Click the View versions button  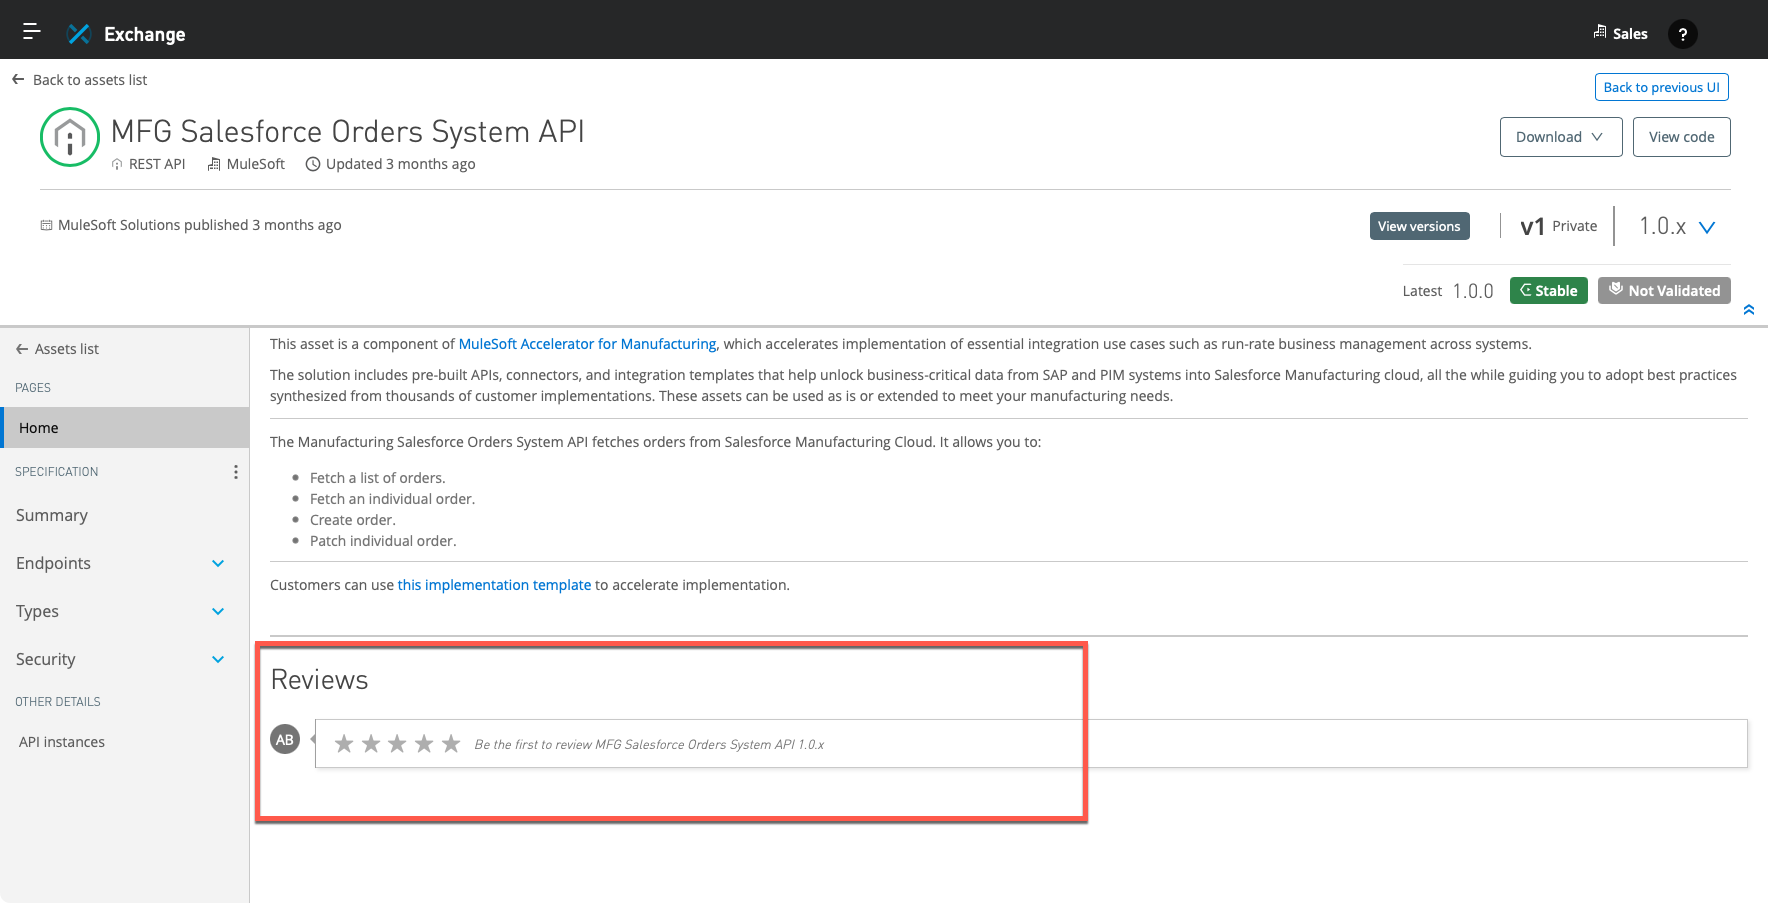coord(1419,226)
